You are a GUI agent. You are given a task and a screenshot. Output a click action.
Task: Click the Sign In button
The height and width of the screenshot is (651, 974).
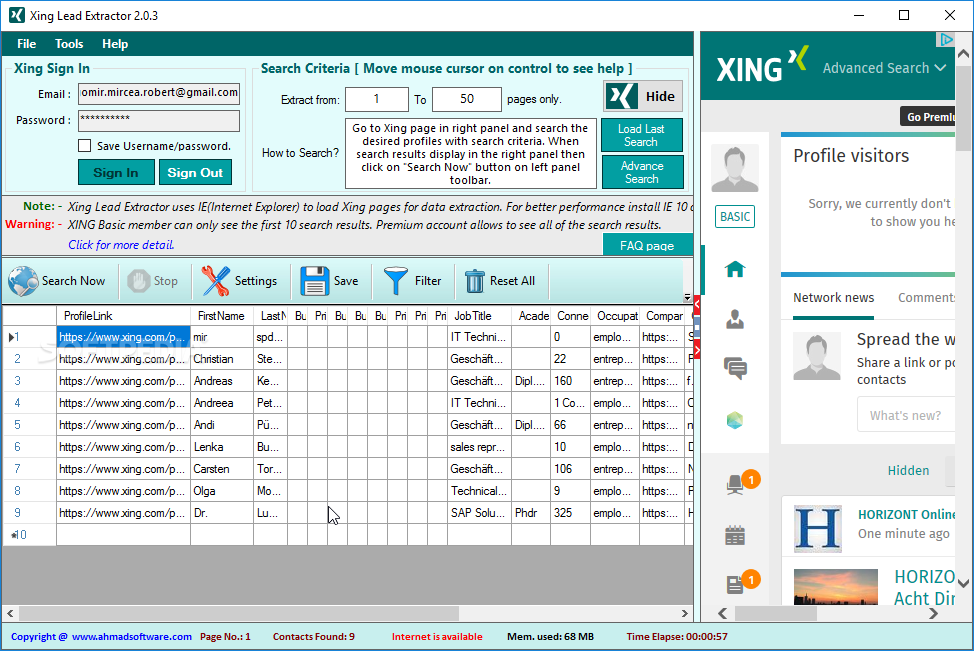pyautogui.click(x=116, y=173)
